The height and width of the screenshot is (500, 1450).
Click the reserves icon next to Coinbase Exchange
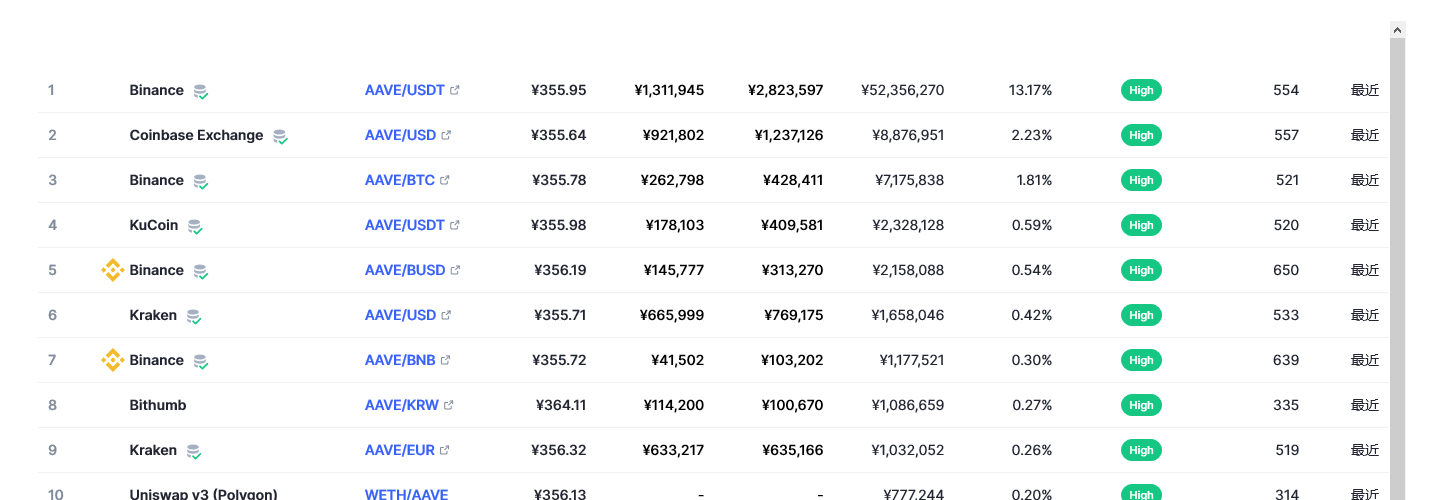pos(280,136)
